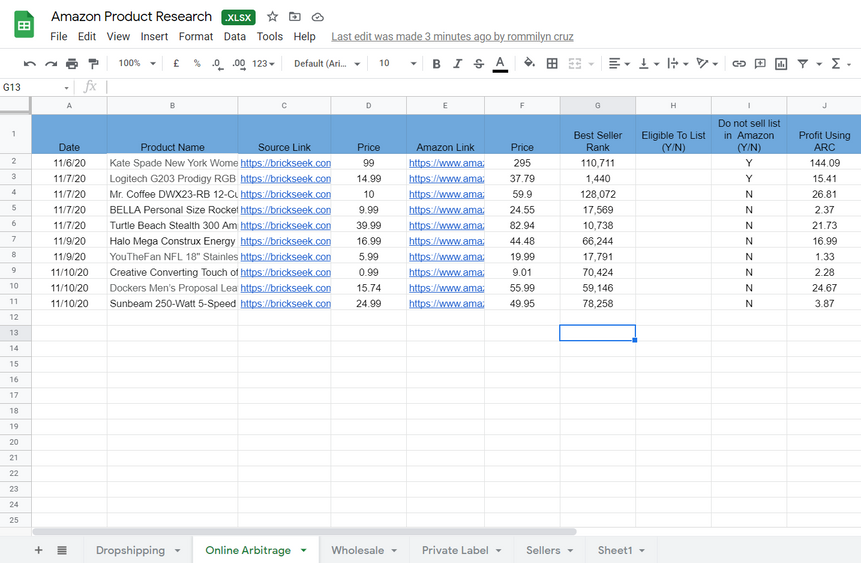Image resolution: width=861 pixels, height=563 pixels.
Task: Click the Merge cells icon
Action: 574,64
